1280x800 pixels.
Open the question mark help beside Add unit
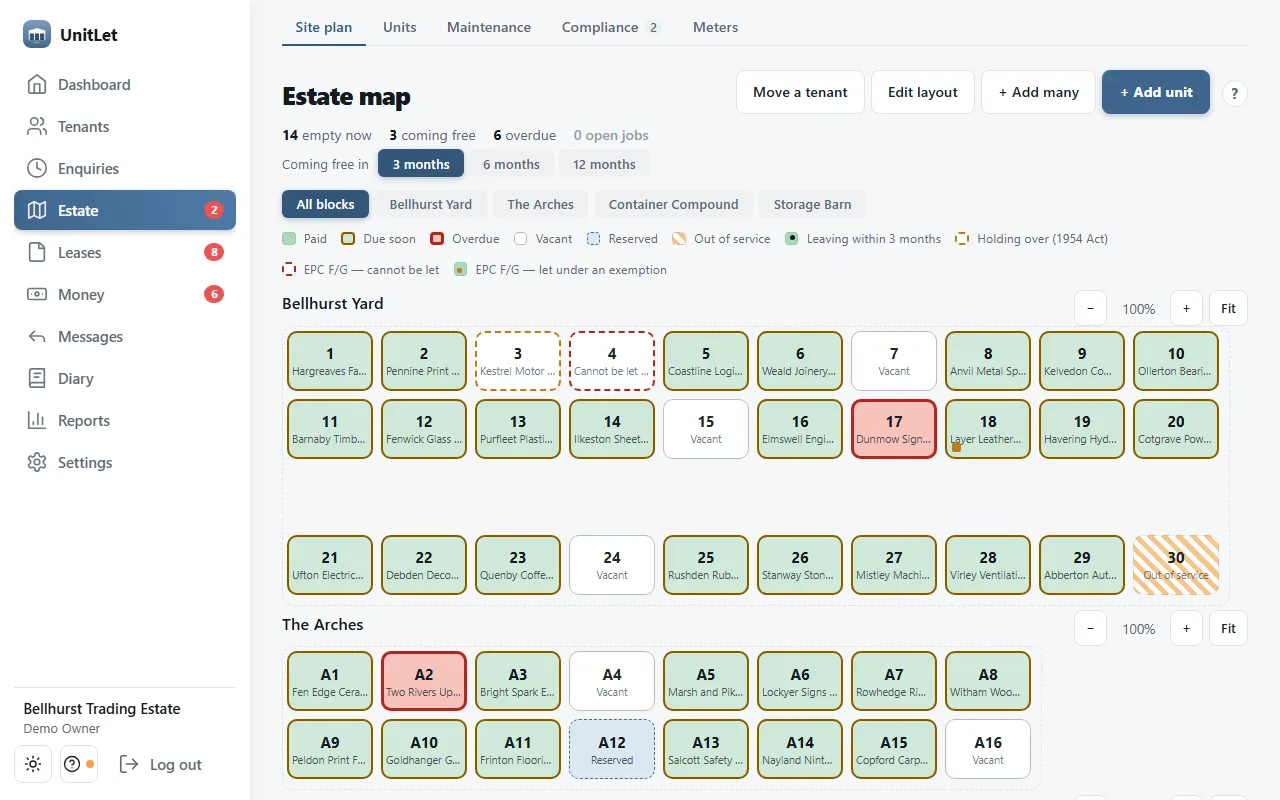1235,93
